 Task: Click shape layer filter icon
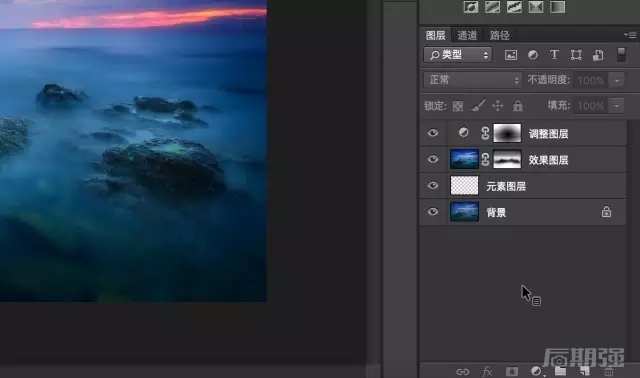(x=576, y=55)
